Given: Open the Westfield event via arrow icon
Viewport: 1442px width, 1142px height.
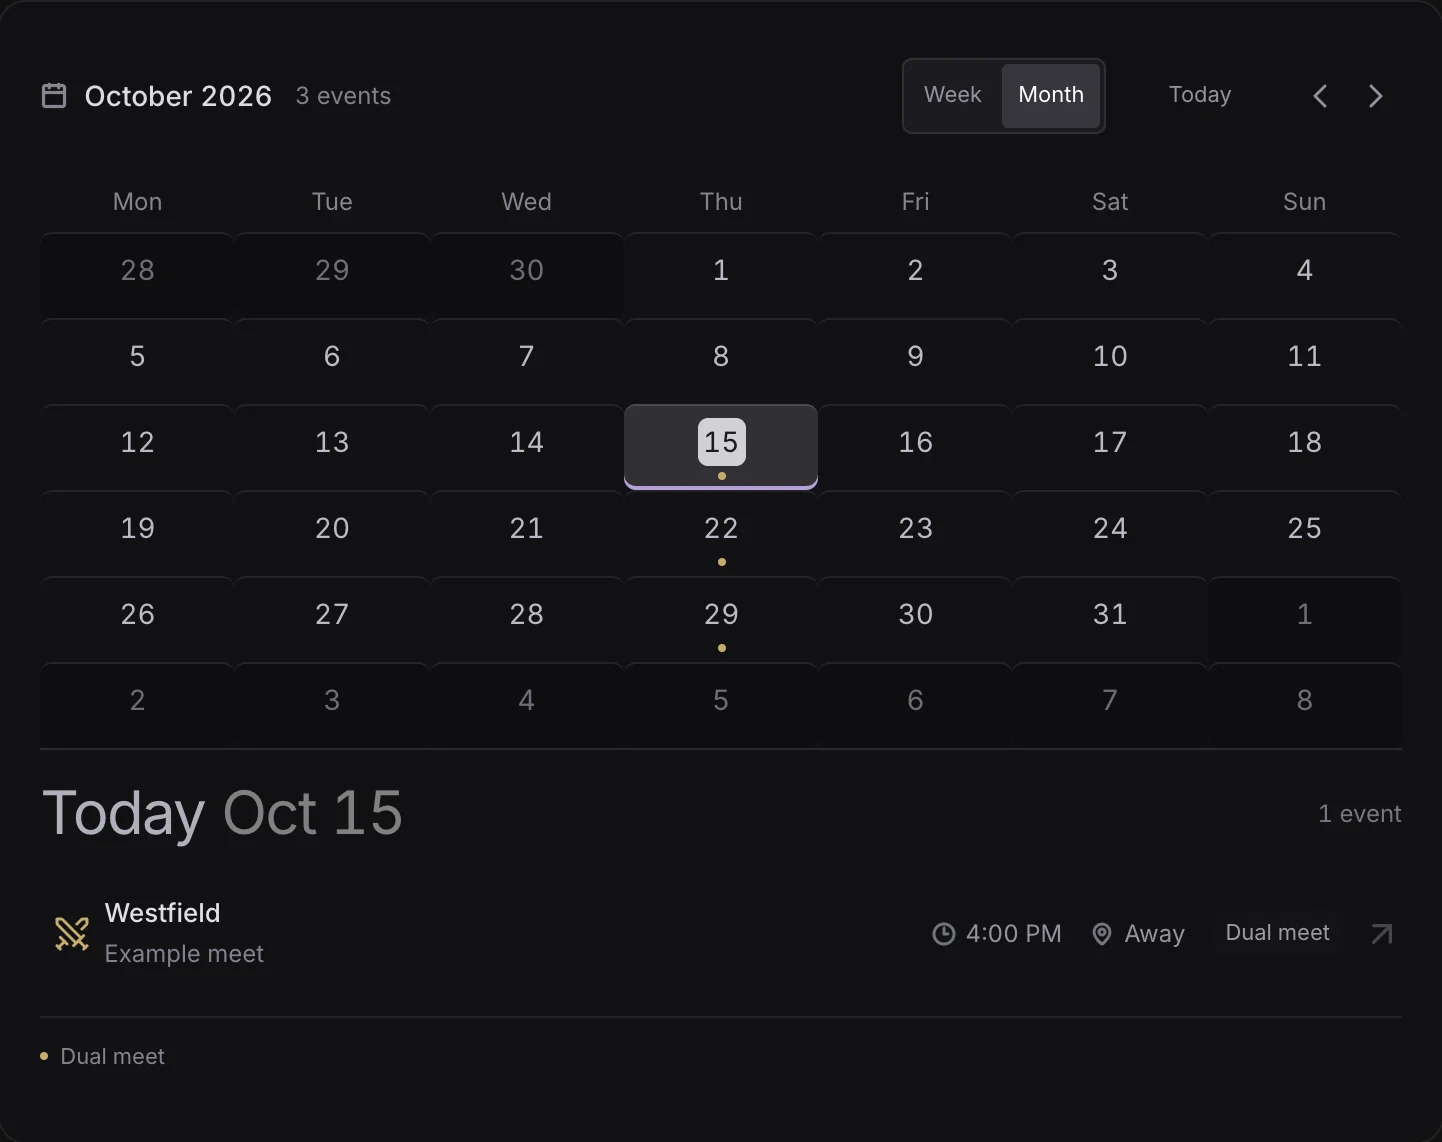Looking at the screenshot, I should pyautogui.click(x=1382, y=933).
